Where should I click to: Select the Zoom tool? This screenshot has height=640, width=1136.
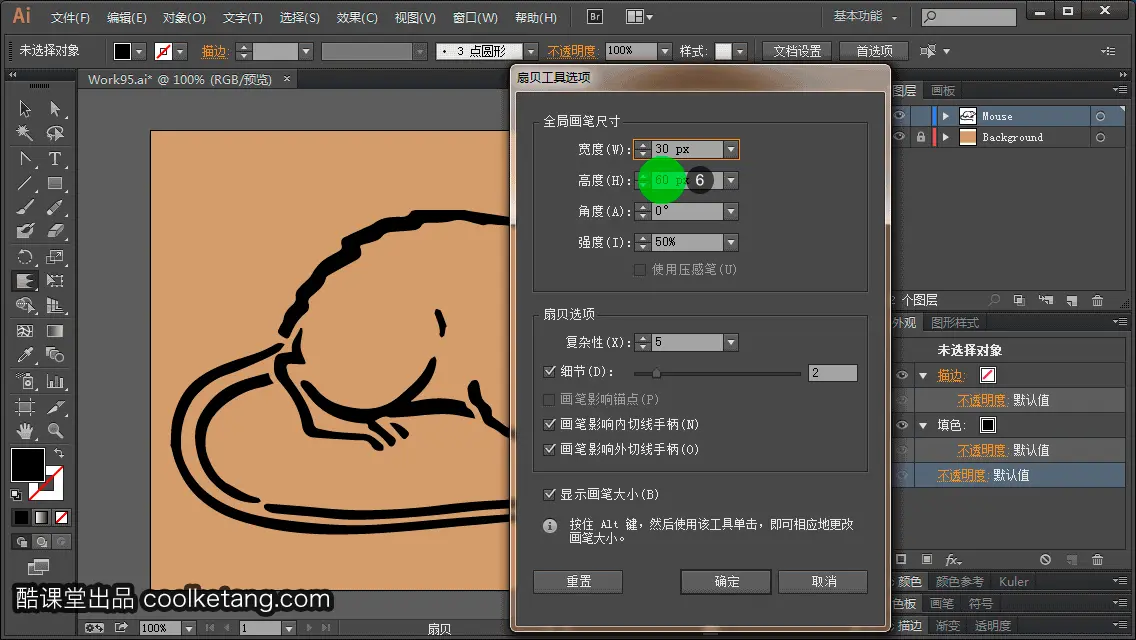point(55,431)
